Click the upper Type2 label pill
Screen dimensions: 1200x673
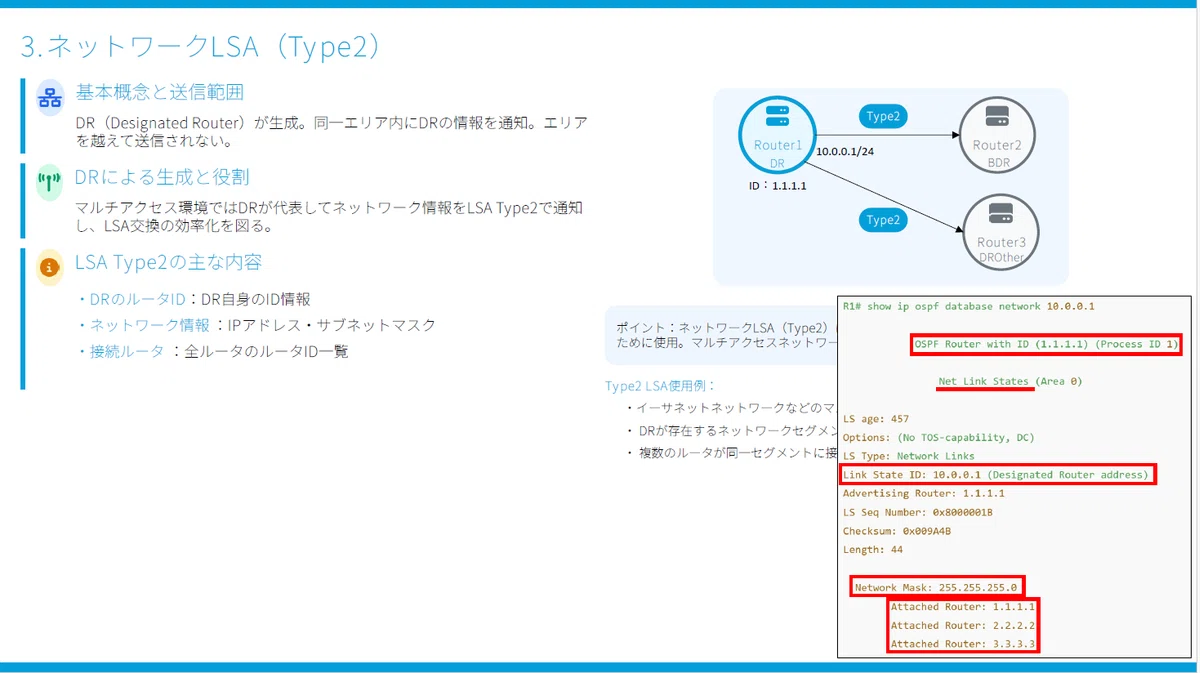[883, 116]
